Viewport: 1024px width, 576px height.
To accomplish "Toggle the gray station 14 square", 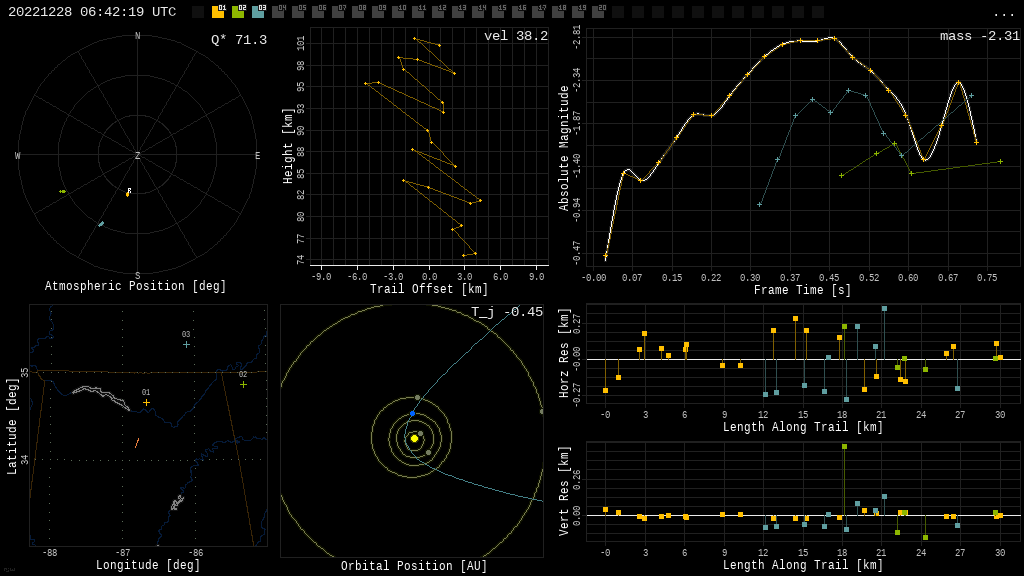I will click(x=478, y=12).
